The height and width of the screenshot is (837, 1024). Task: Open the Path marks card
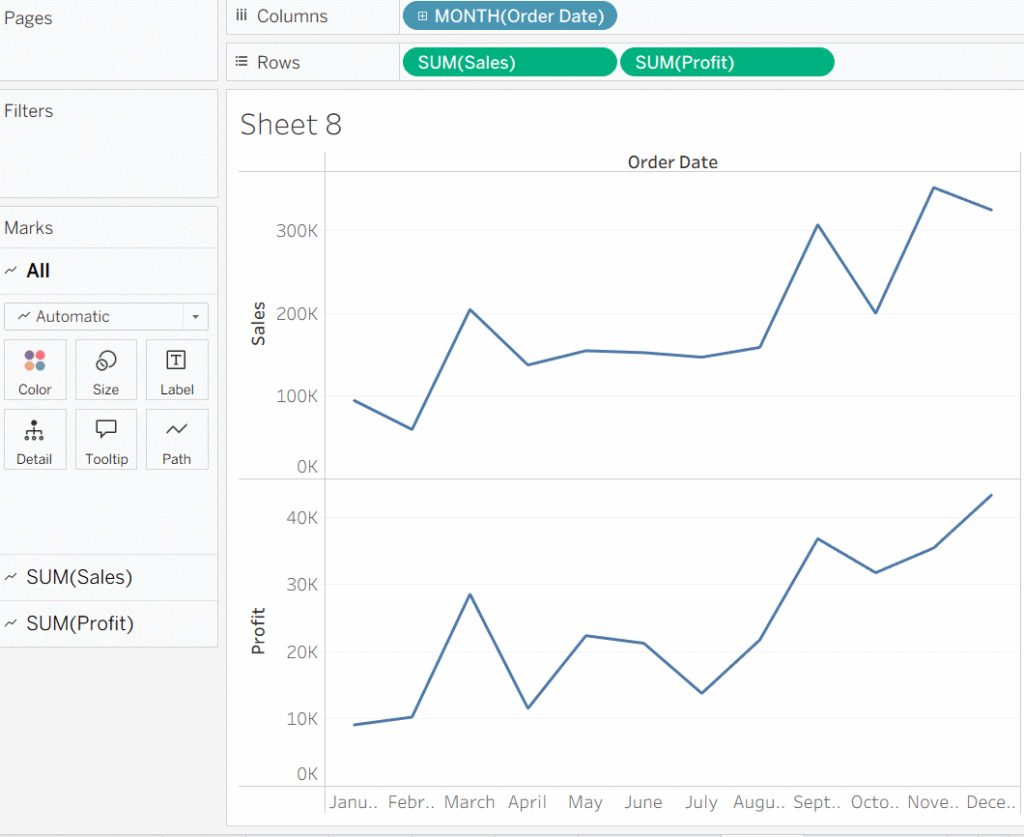[177, 440]
